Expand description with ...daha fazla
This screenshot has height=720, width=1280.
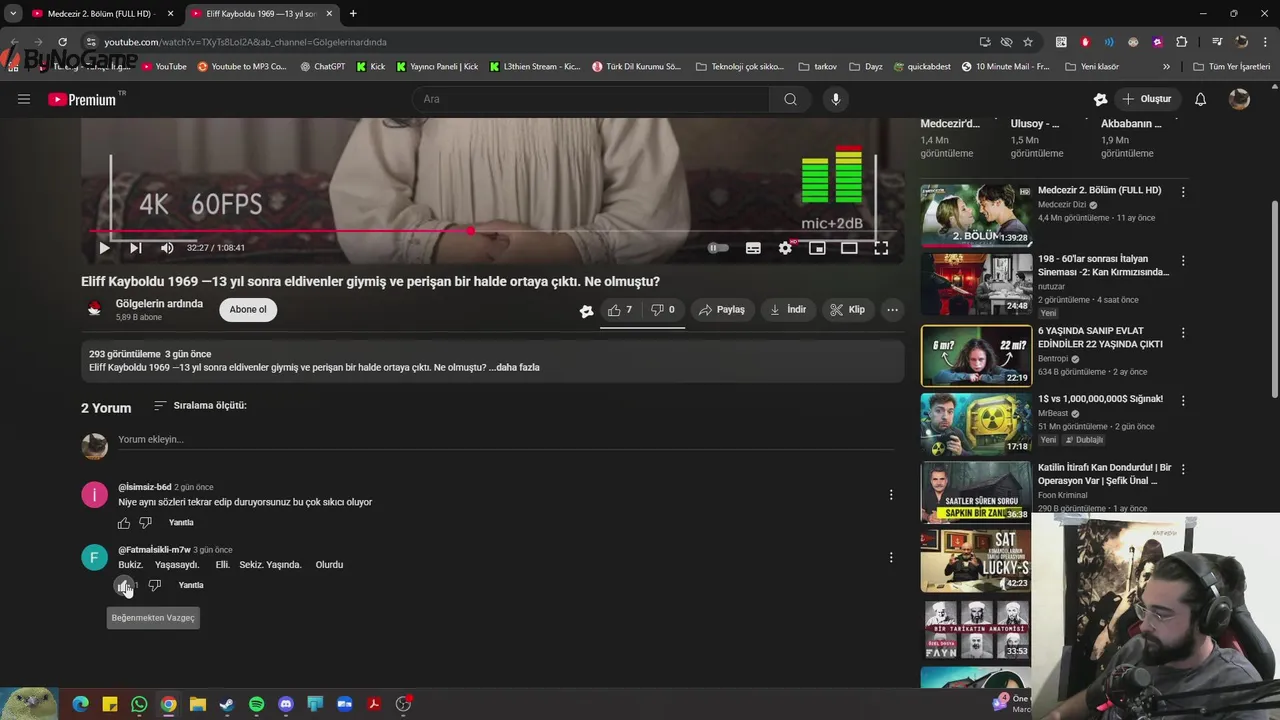(x=514, y=367)
